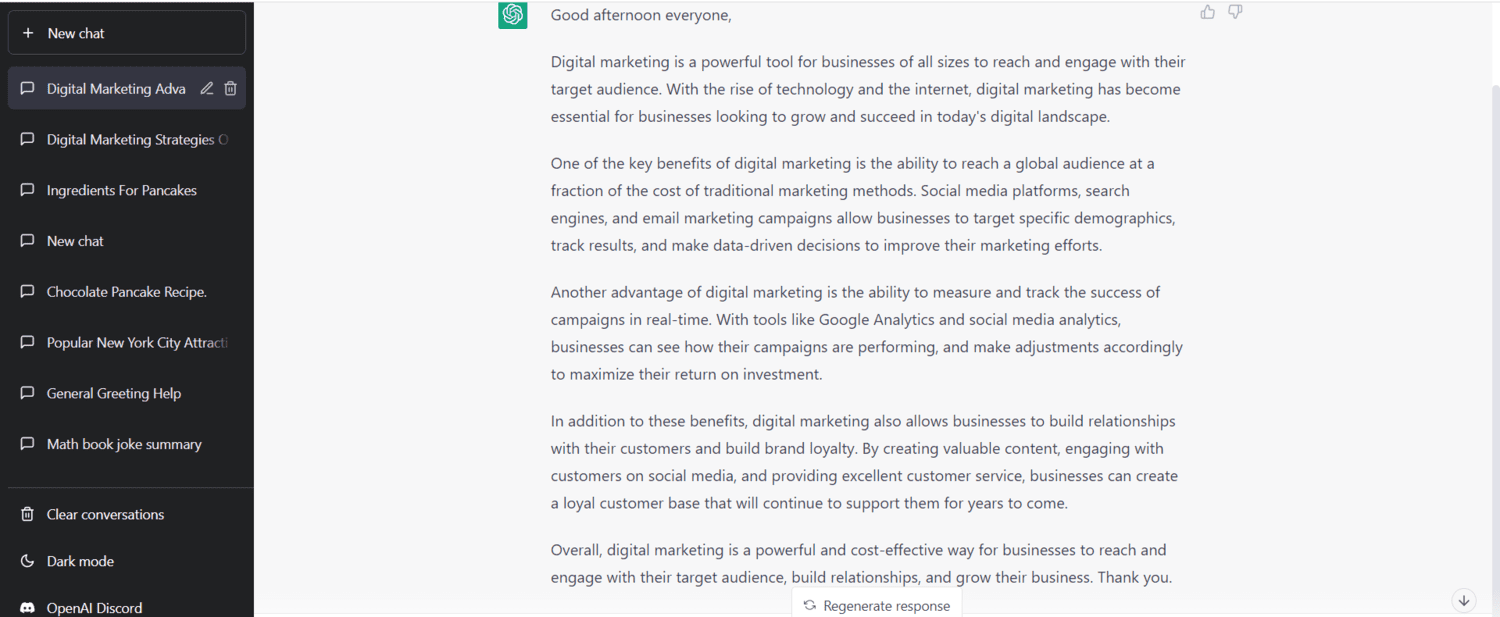Click the thumbs down icon on response
The width and height of the screenshot is (1500, 617).
pos(1236,12)
